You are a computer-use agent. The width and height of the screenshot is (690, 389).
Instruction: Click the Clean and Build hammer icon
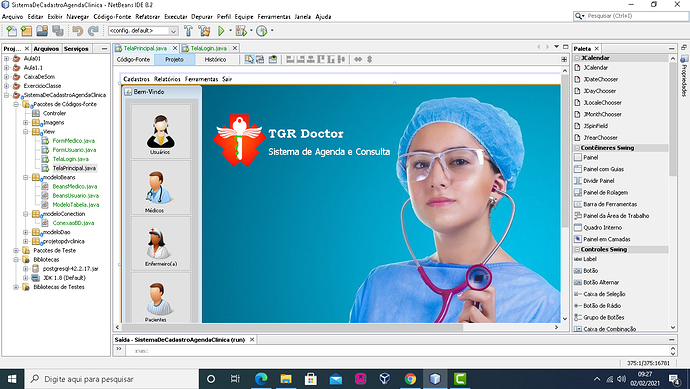[x=204, y=31]
